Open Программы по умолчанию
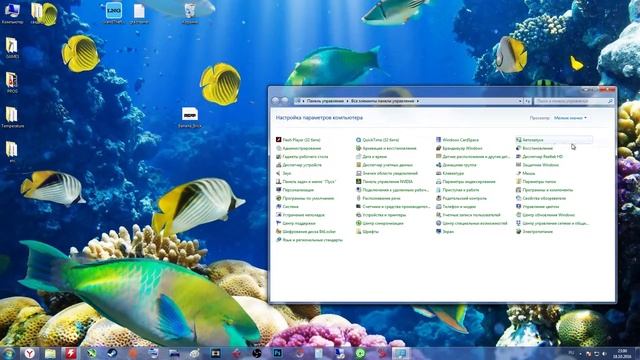Image resolution: width=640 pixels, height=360 pixels. 305,198
